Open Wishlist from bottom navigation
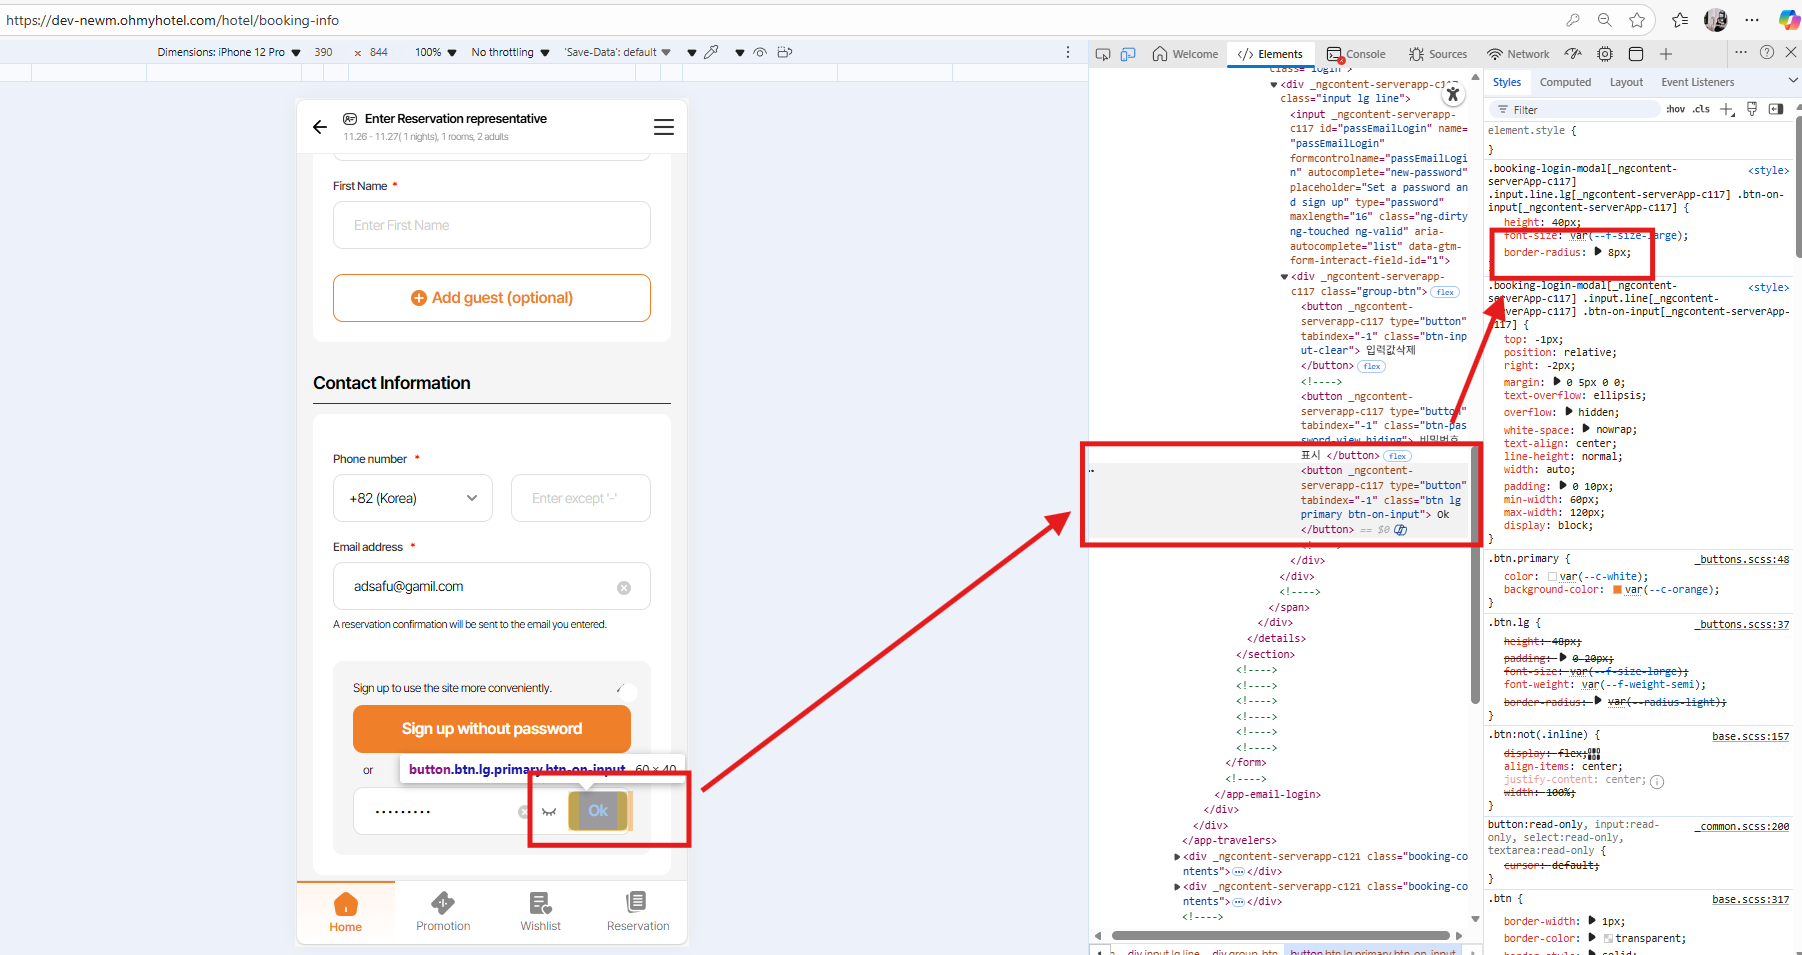This screenshot has height=955, width=1802. [540, 911]
